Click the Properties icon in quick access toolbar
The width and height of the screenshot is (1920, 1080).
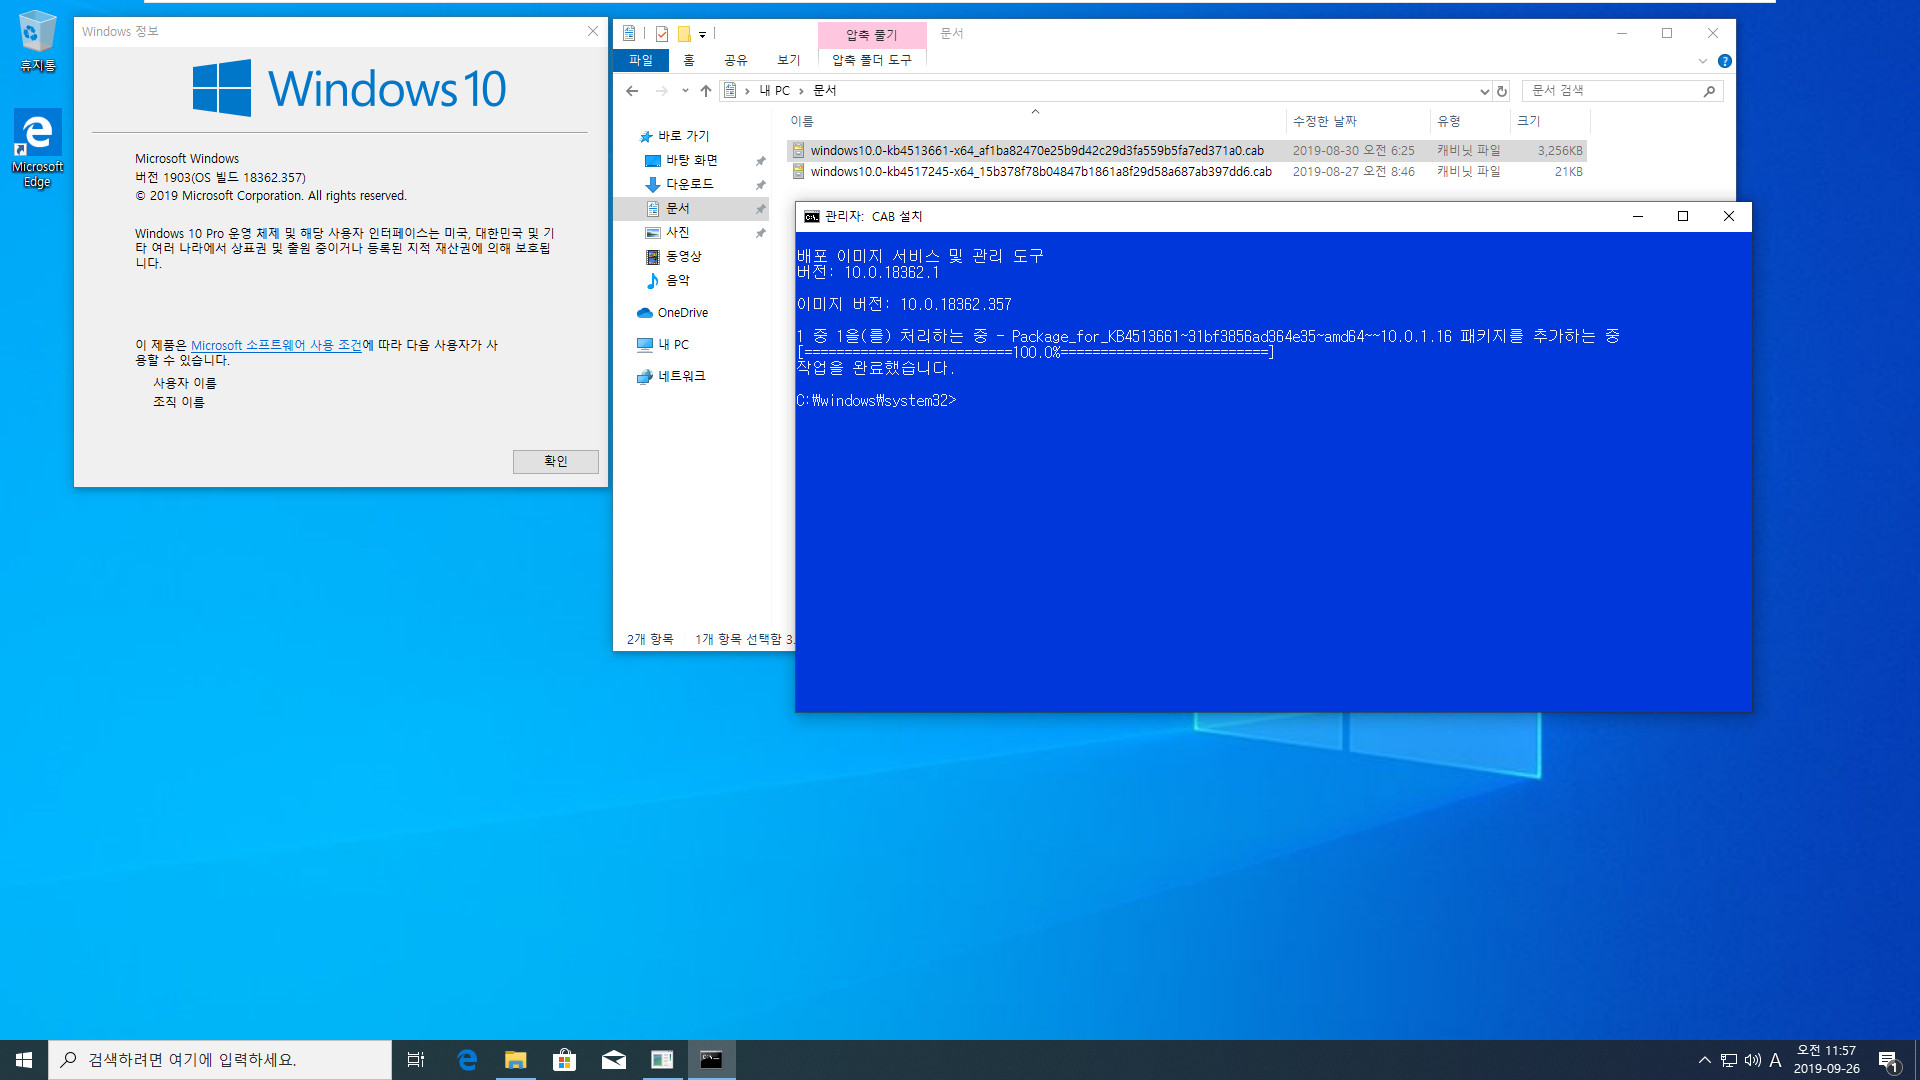click(662, 34)
